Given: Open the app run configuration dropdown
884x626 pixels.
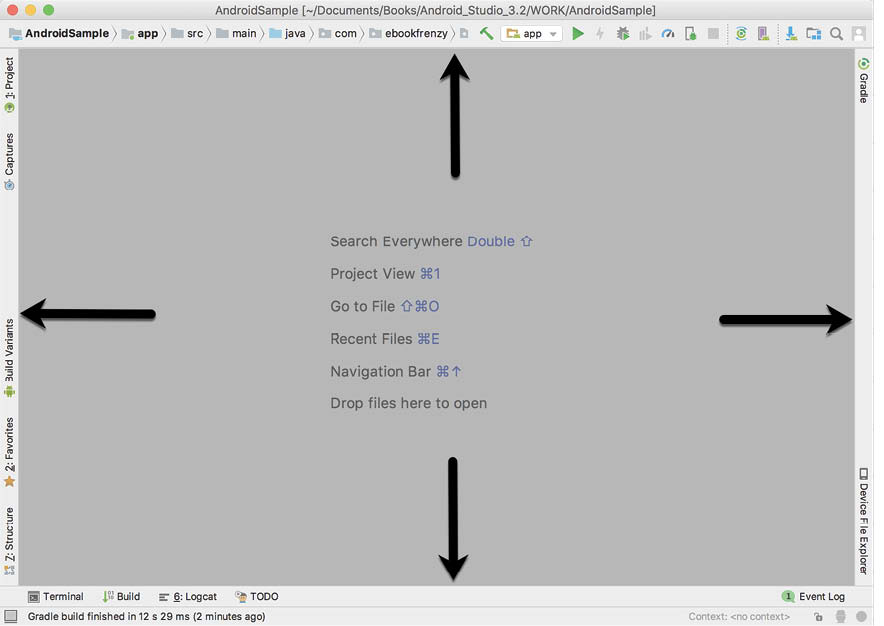Looking at the screenshot, I should click(532, 33).
